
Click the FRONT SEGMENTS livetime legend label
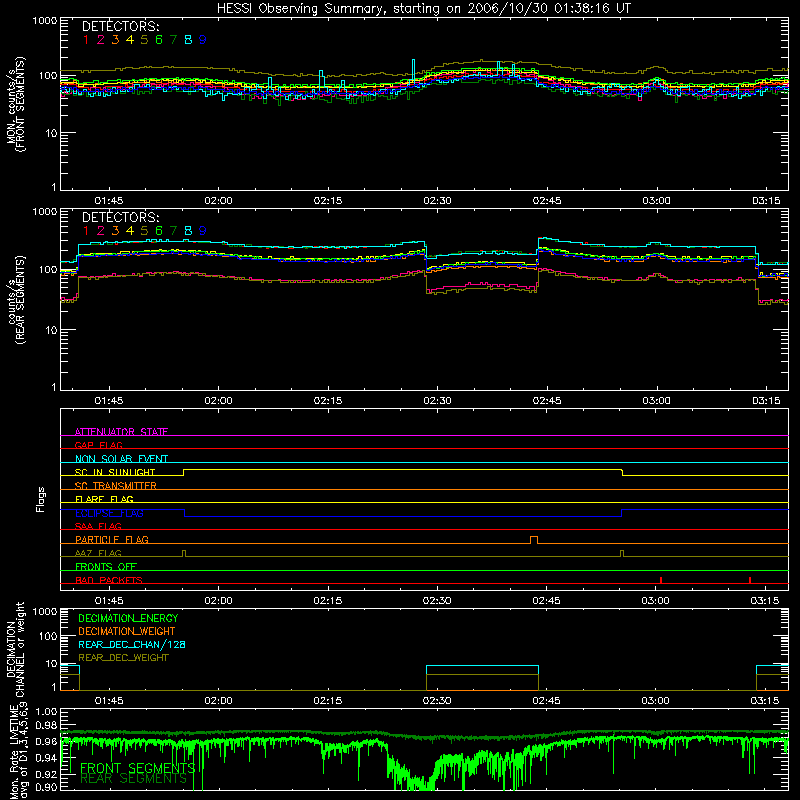coord(137,768)
